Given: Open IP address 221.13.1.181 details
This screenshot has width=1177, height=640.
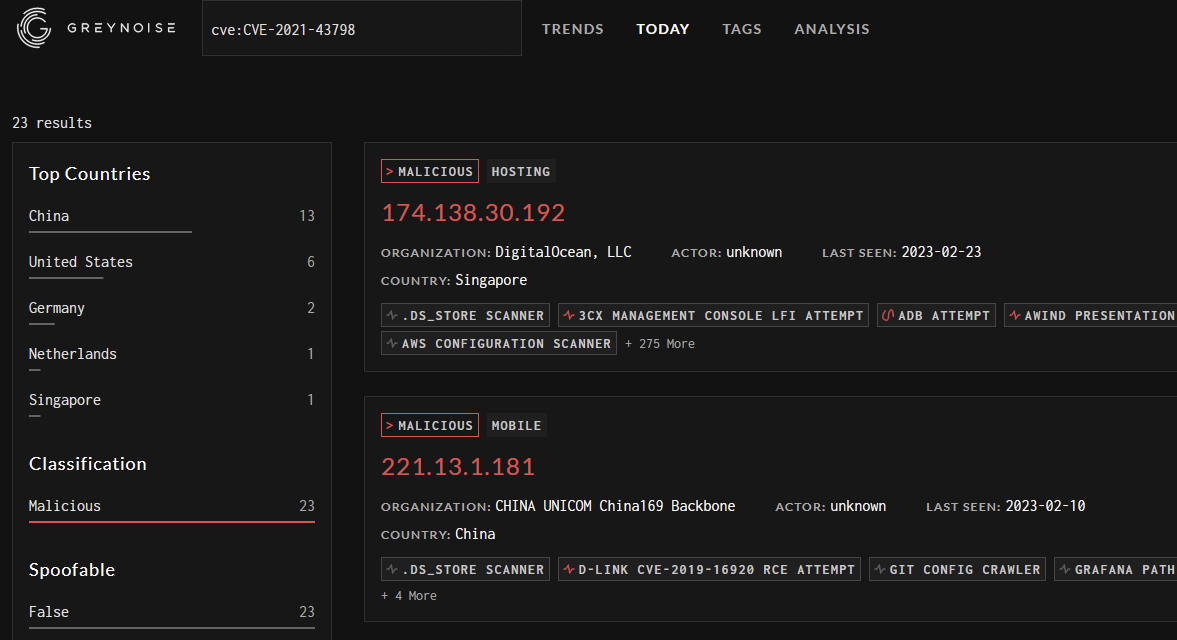Looking at the screenshot, I should [458, 467].
